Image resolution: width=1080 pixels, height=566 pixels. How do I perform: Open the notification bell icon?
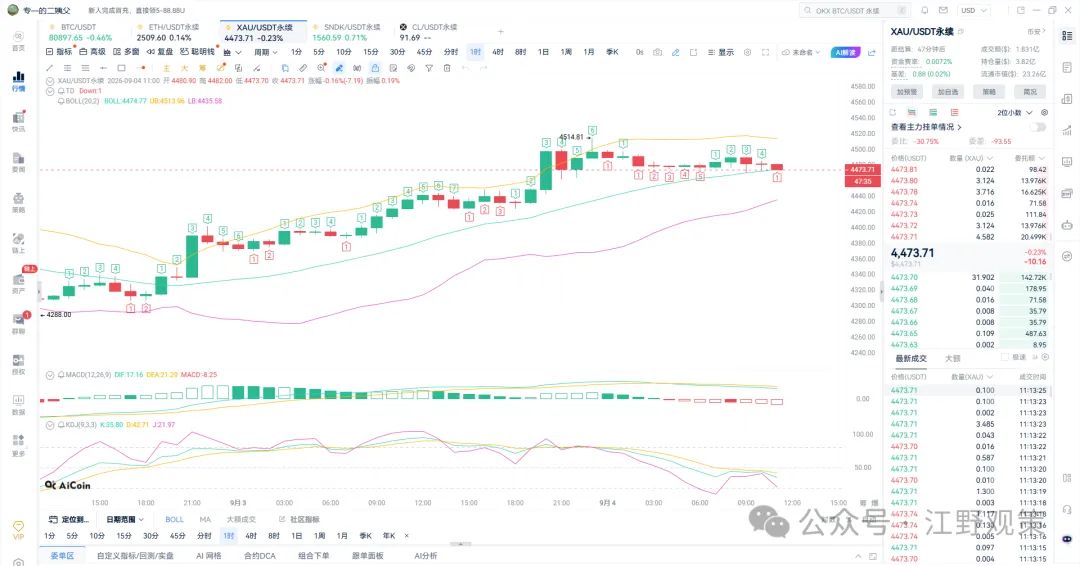click(x=925, y=10)
